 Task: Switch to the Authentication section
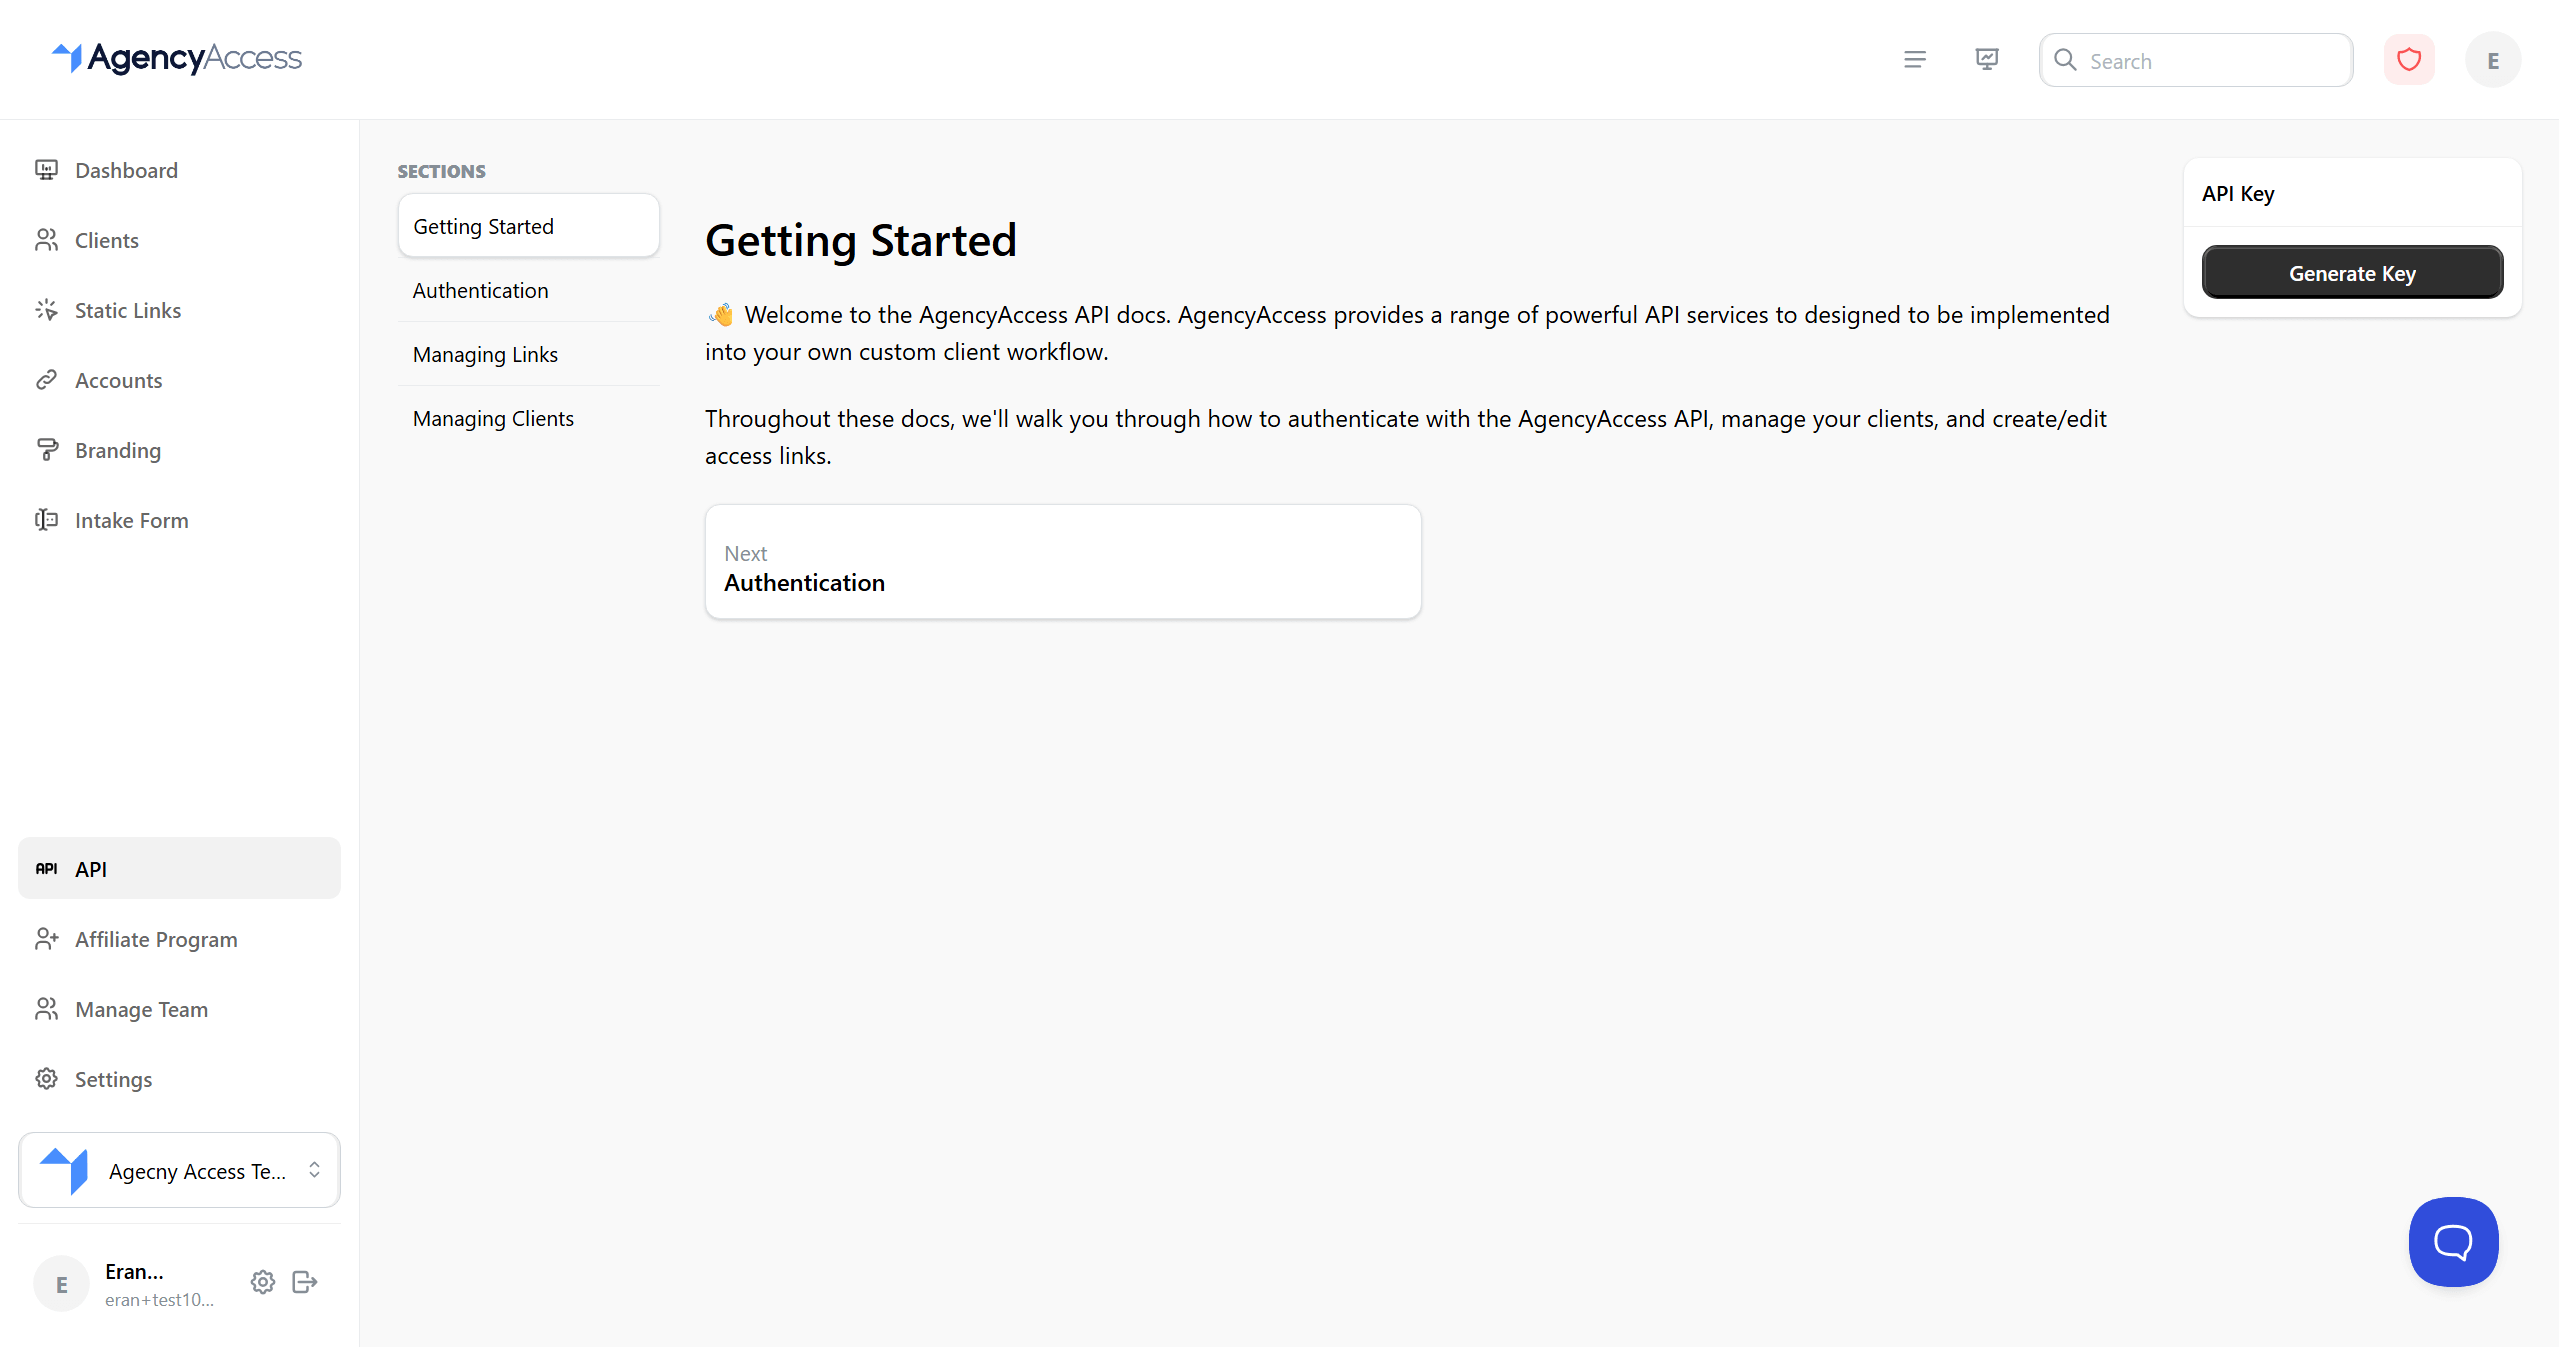pyautogui.click(x=480, y=290)
